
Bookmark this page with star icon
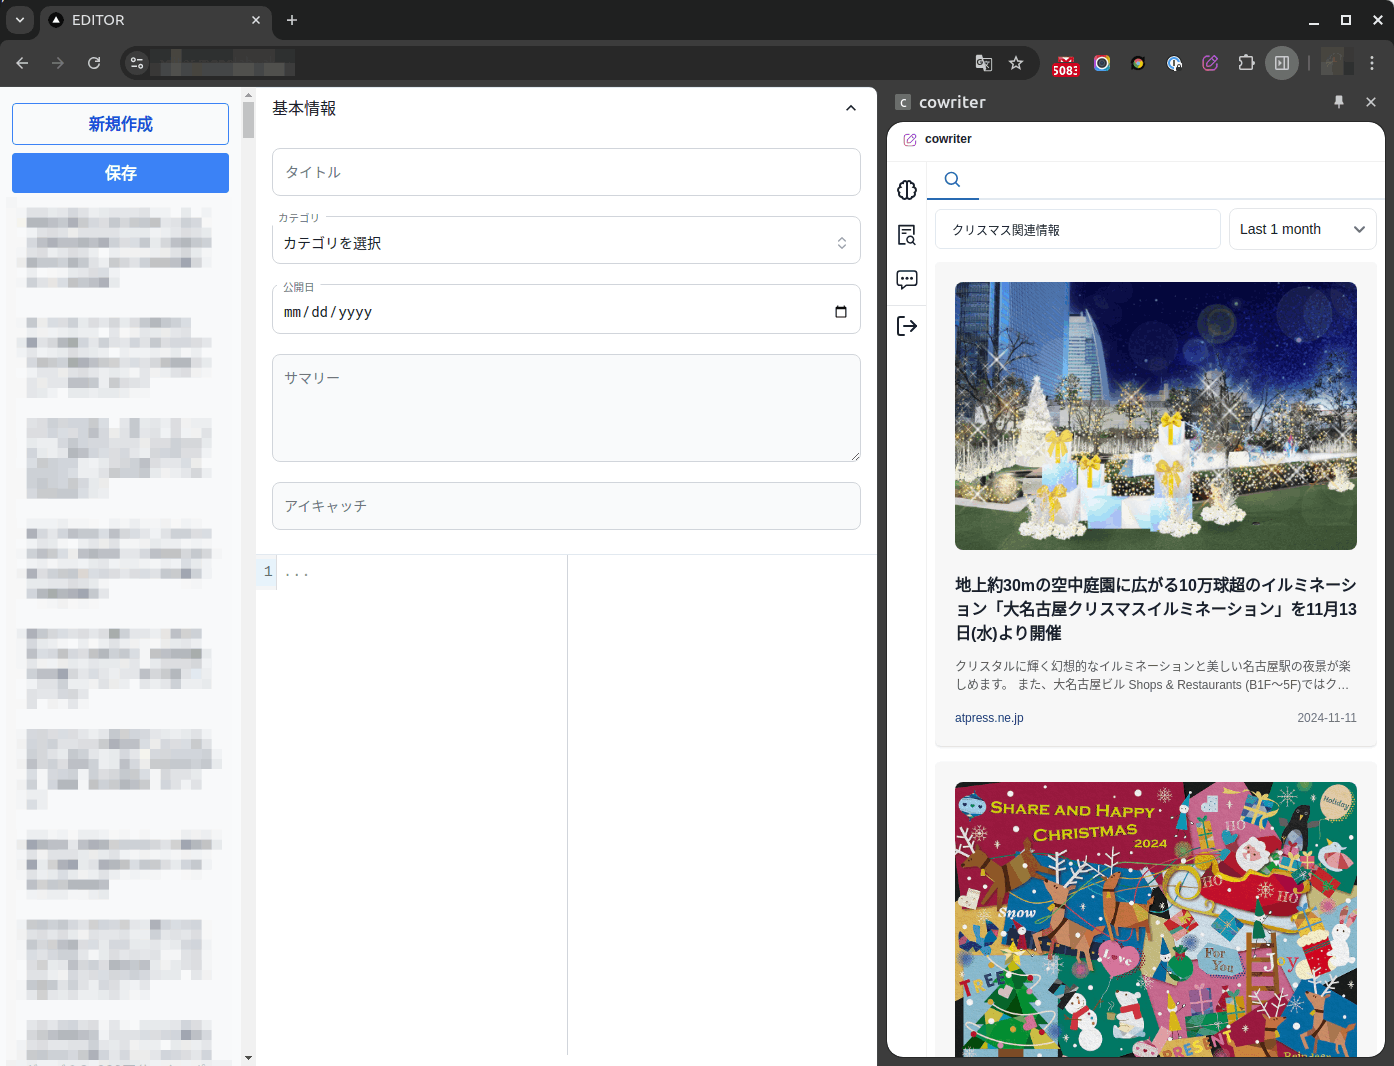[1016, 63]
